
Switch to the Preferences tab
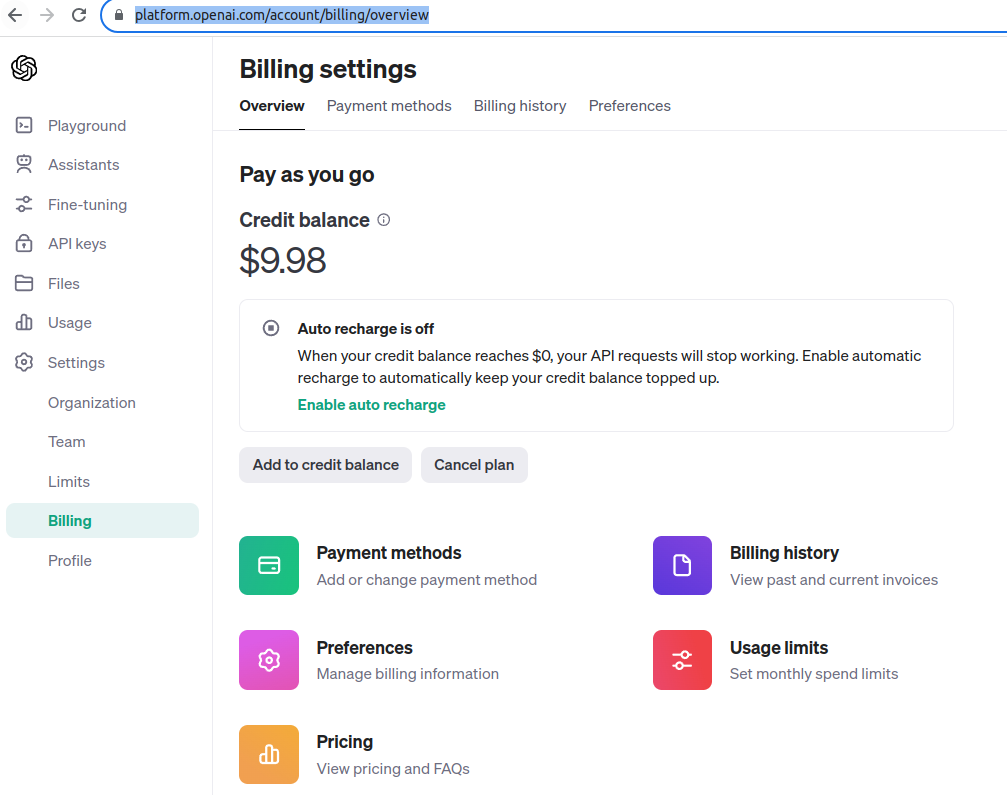point(629,106)
